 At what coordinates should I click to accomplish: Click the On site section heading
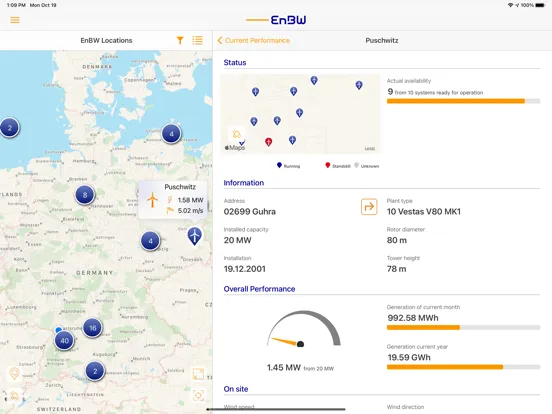pos(236,389)
